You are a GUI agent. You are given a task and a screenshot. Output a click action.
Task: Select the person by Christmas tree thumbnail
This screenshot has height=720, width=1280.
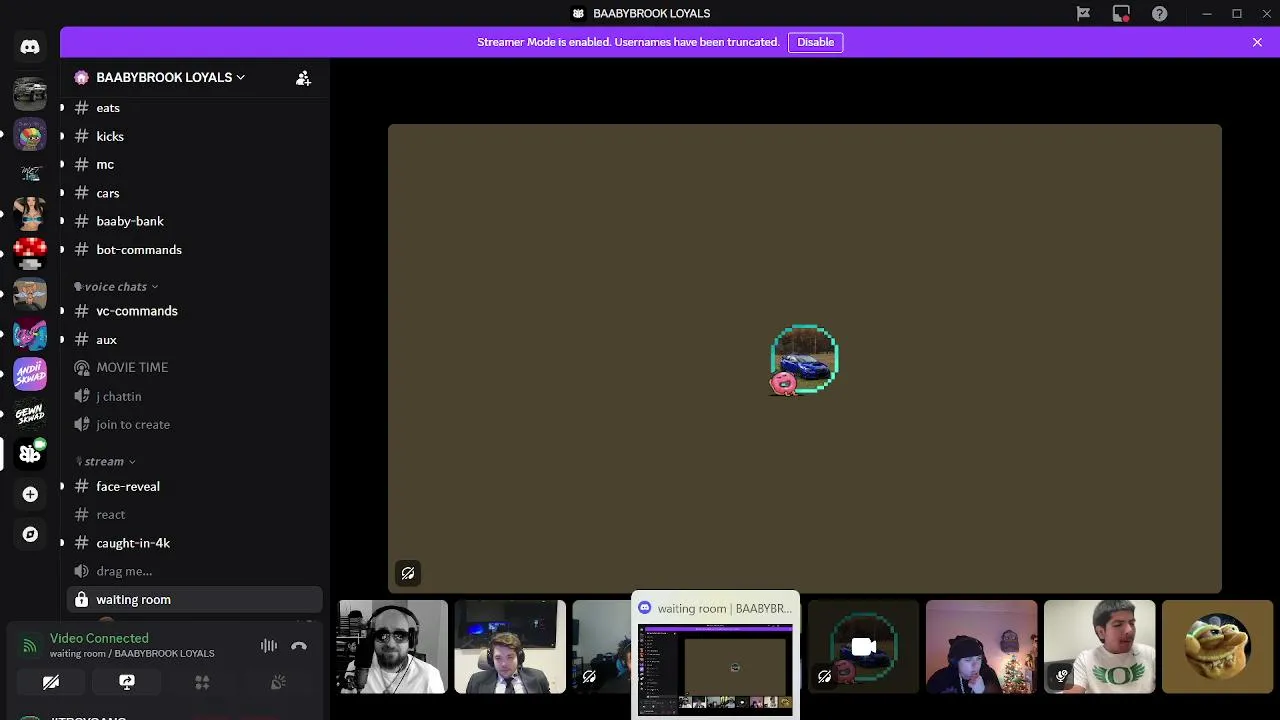(x=981, y=647)
